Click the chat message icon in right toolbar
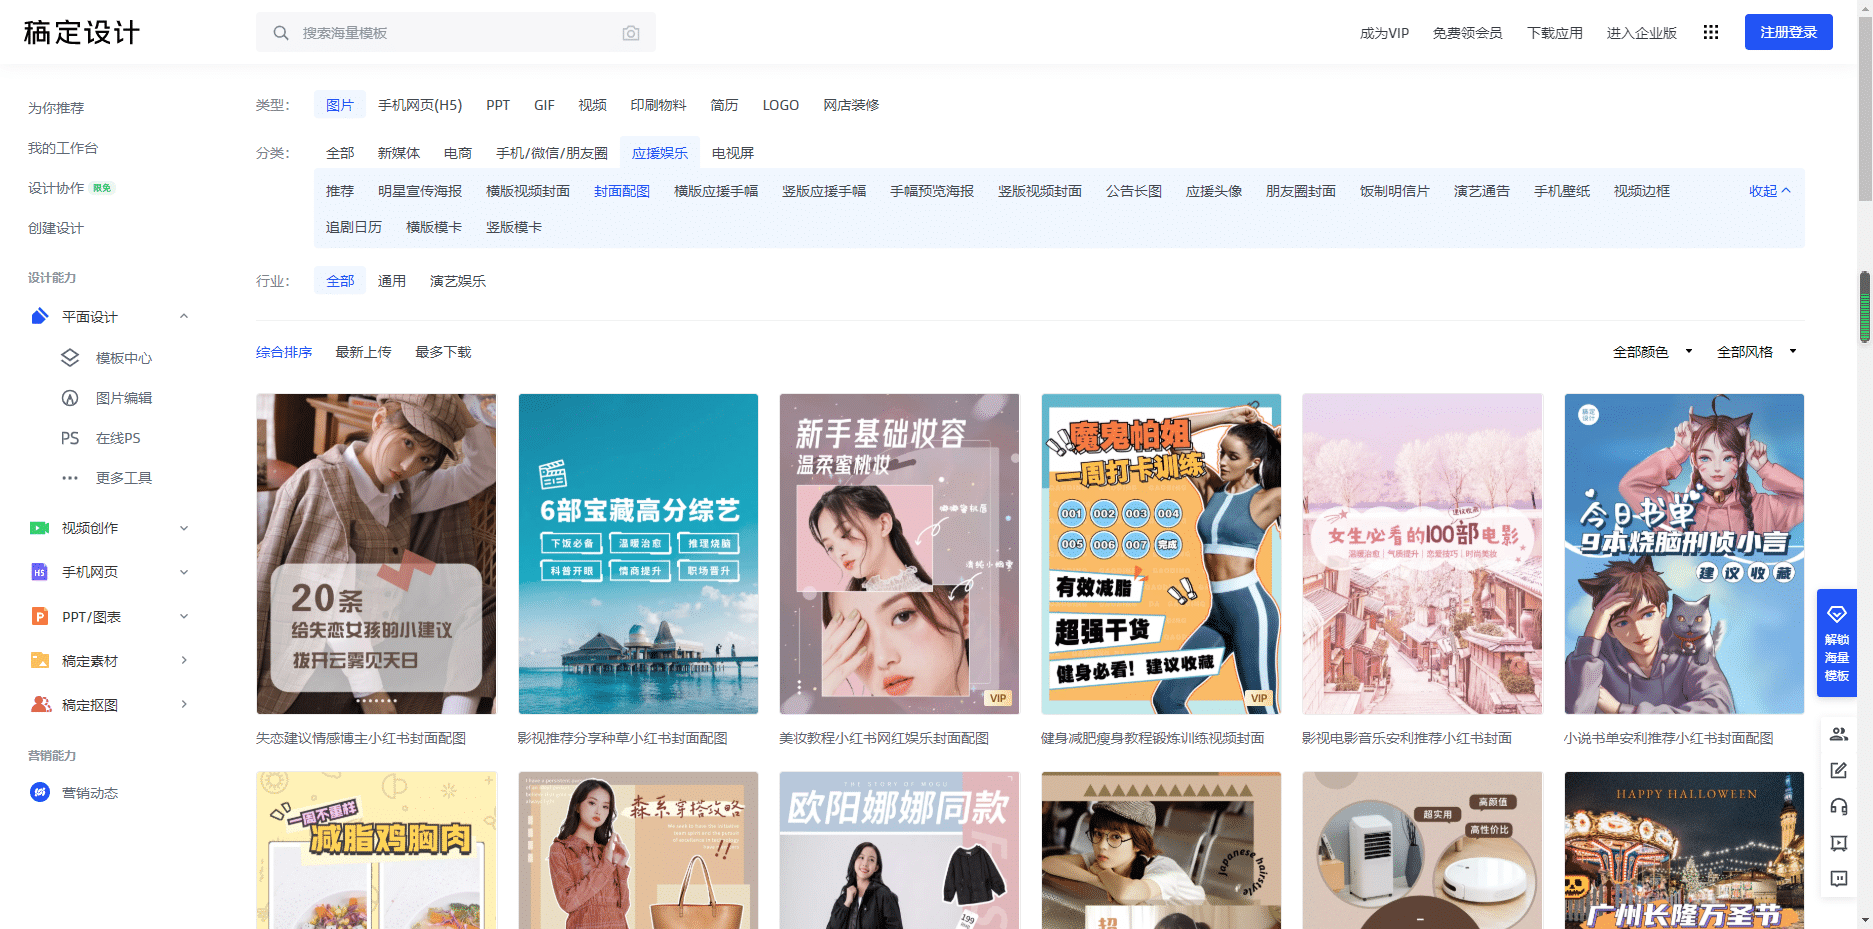Image resolution: width=1873 pixels, height=929 pixels. 1839,879
